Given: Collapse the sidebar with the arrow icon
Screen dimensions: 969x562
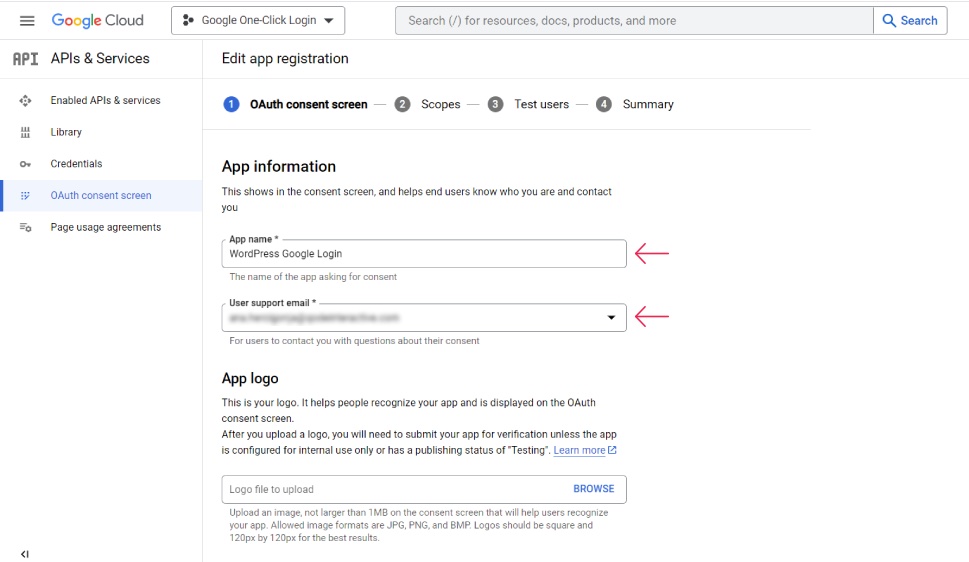Looking at the screenshot, I should pyautogui.click(x=25, y=554).
